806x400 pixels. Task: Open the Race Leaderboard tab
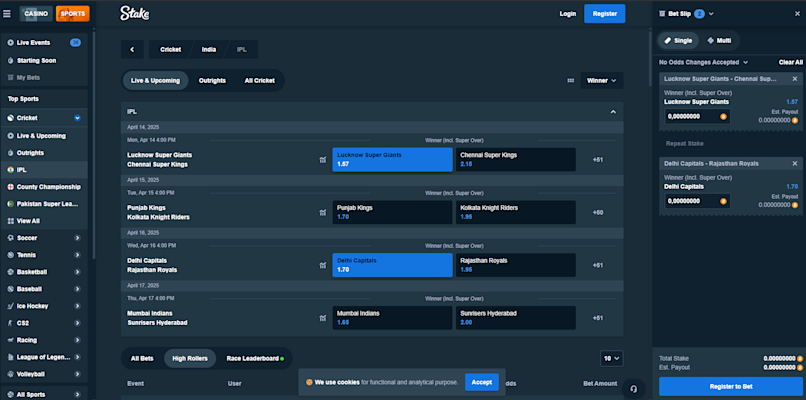255,358
